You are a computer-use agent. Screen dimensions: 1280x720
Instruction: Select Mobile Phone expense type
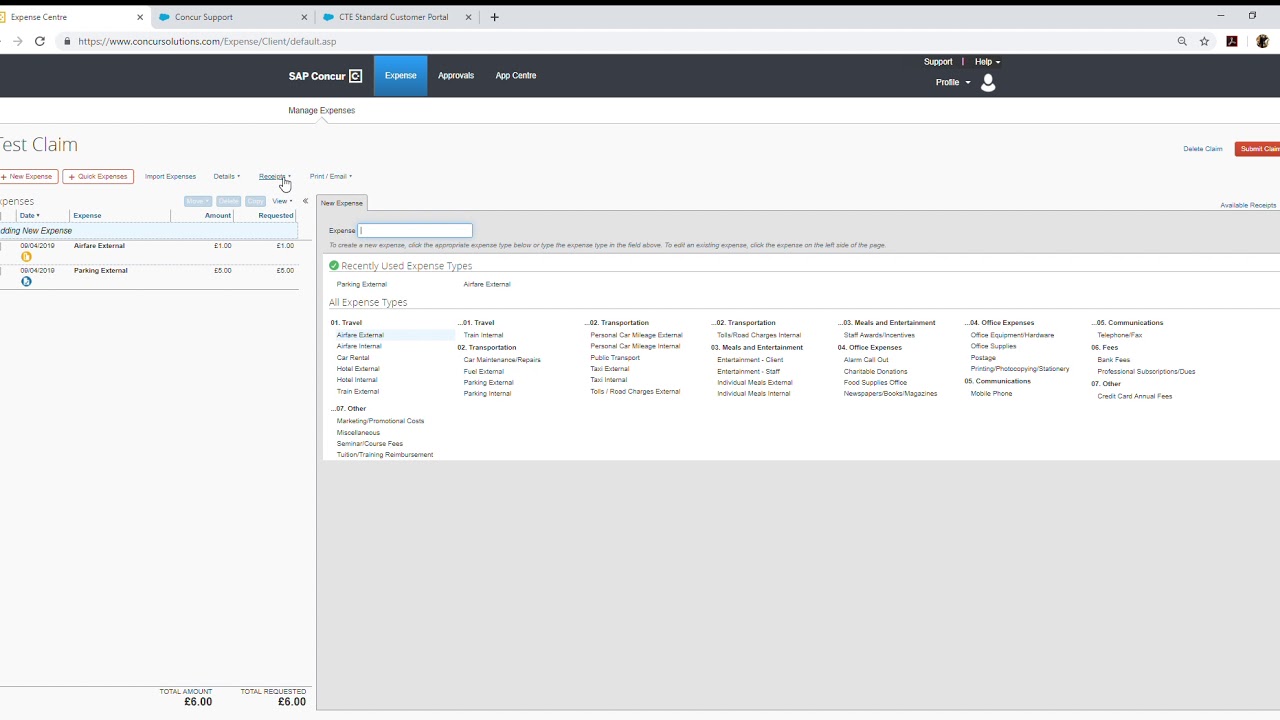(991, 394)
